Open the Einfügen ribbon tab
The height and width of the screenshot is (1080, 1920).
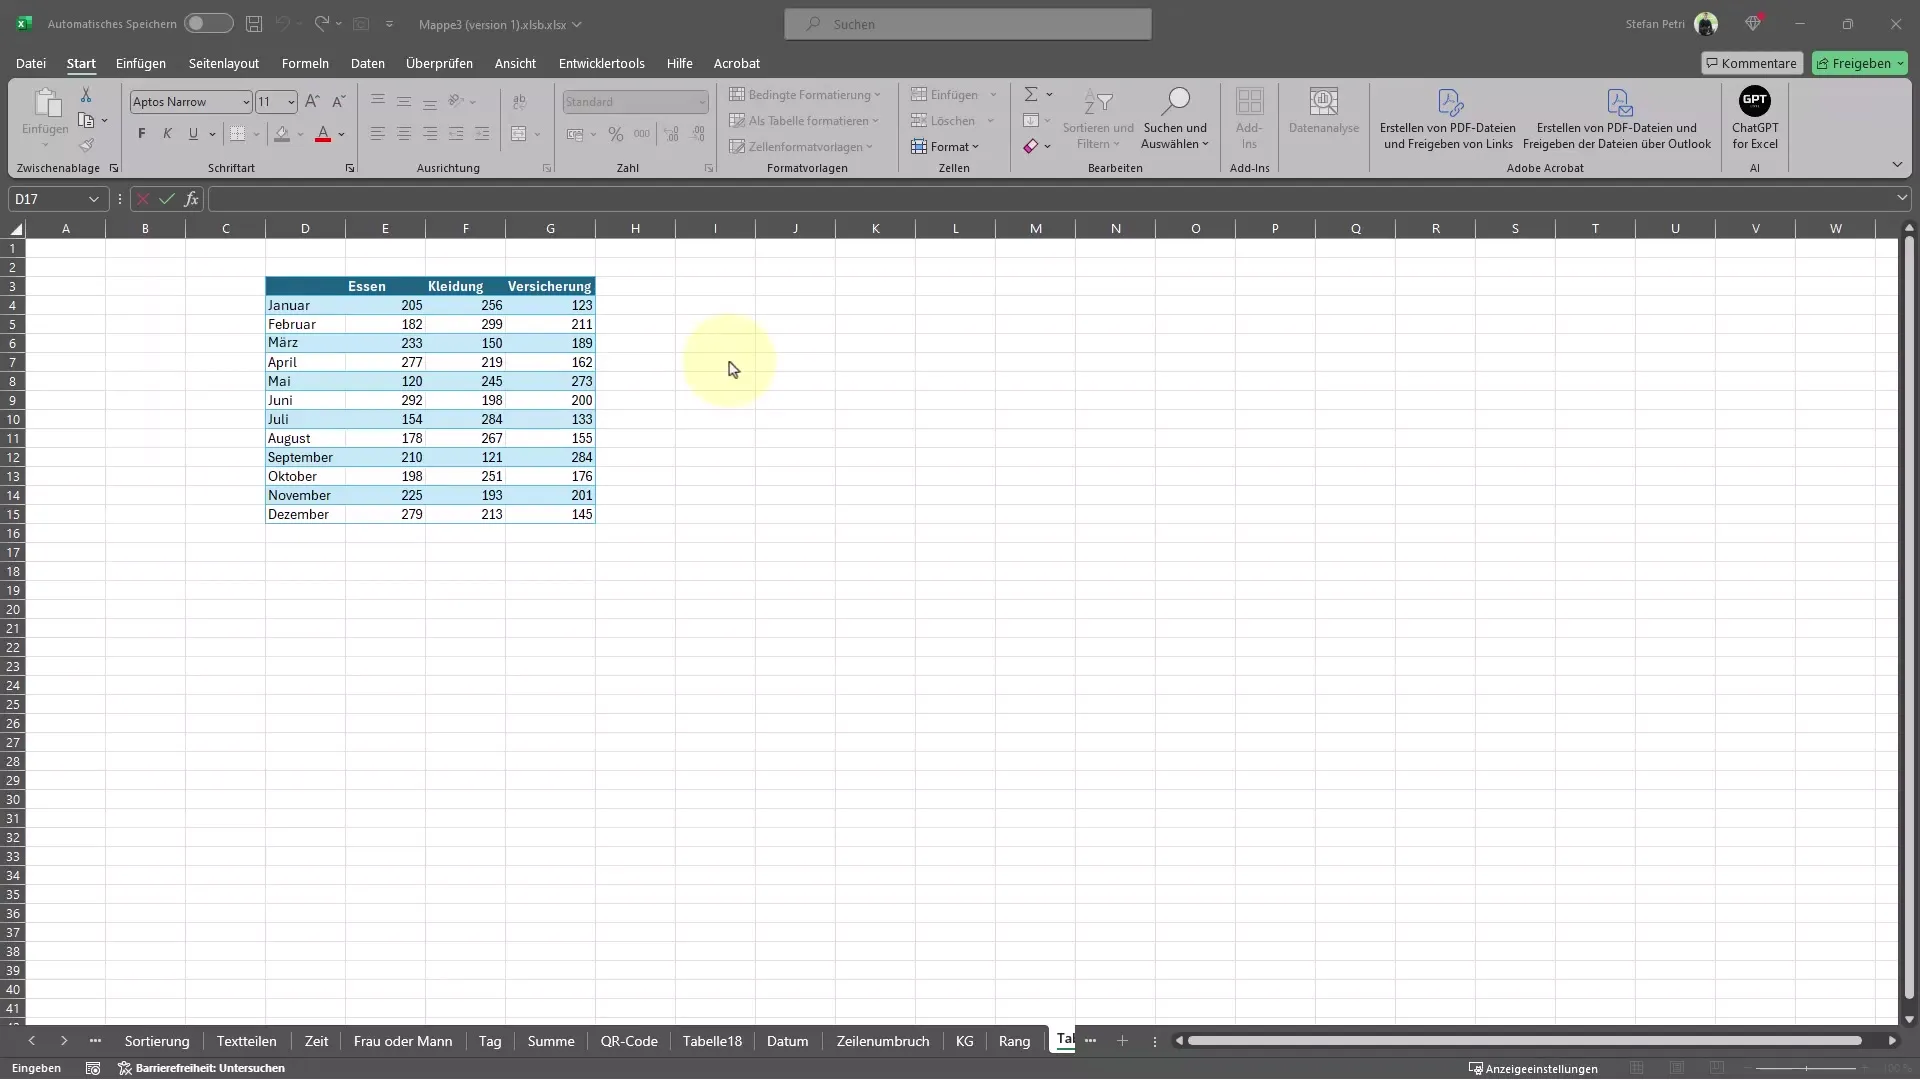140,62
